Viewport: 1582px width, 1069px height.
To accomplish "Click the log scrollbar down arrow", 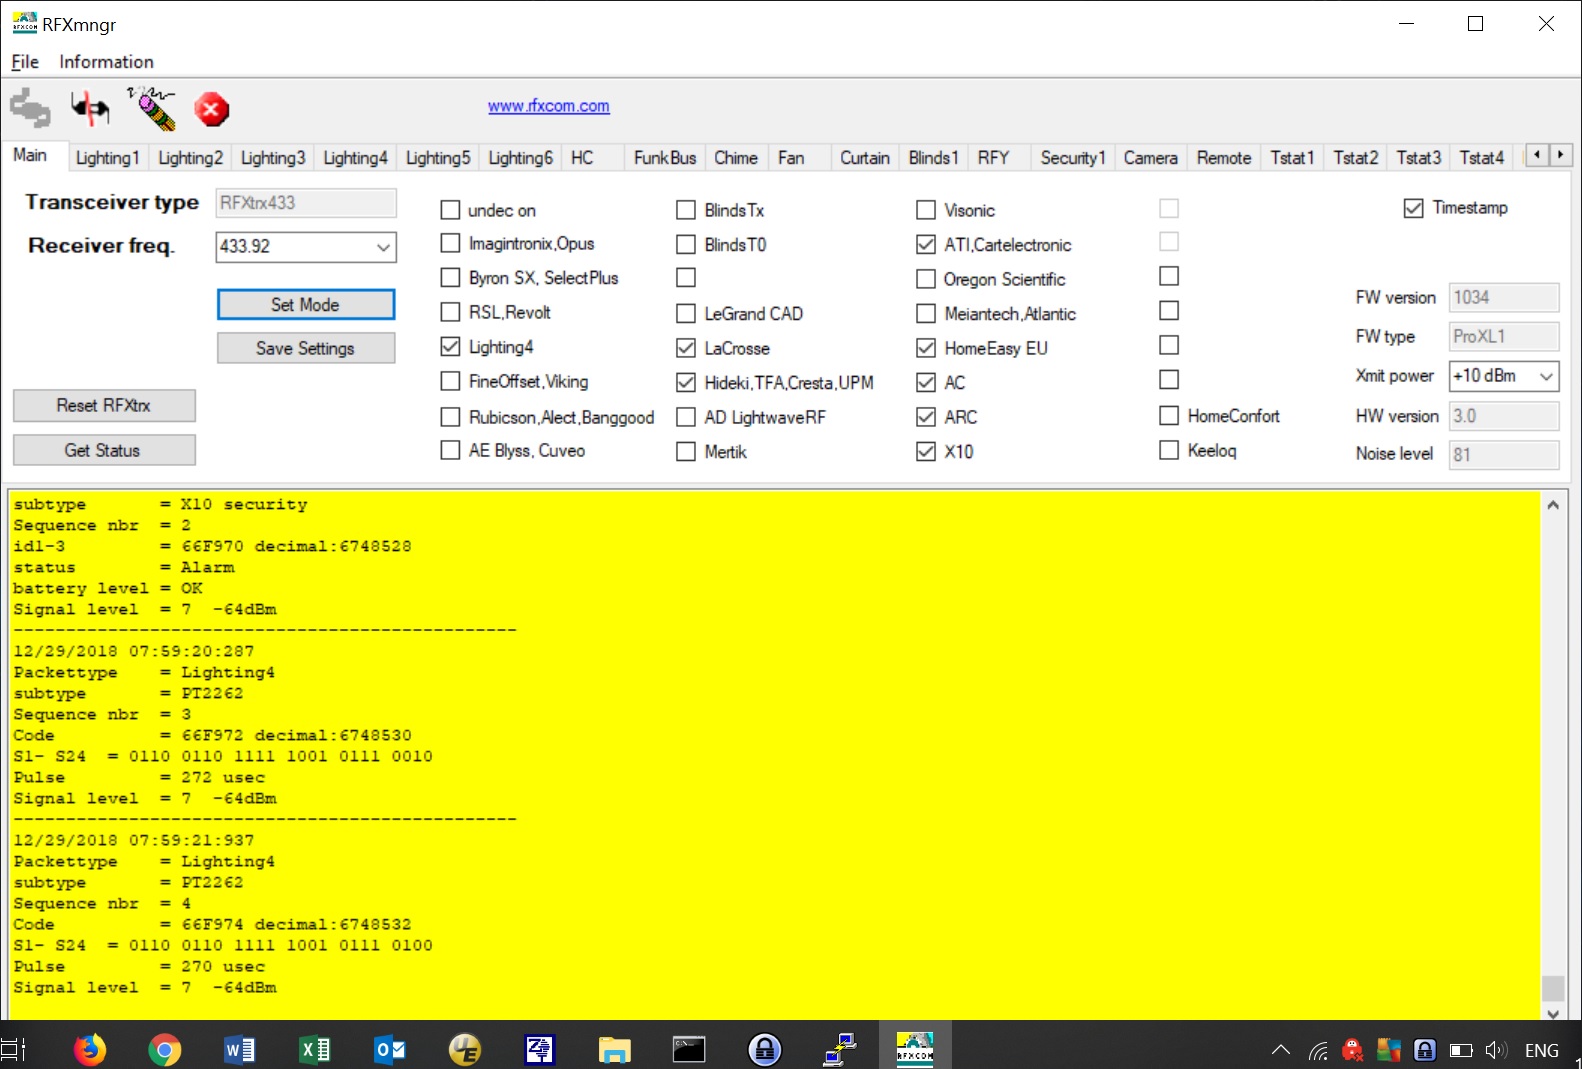I will (x=1552, y=1012).
